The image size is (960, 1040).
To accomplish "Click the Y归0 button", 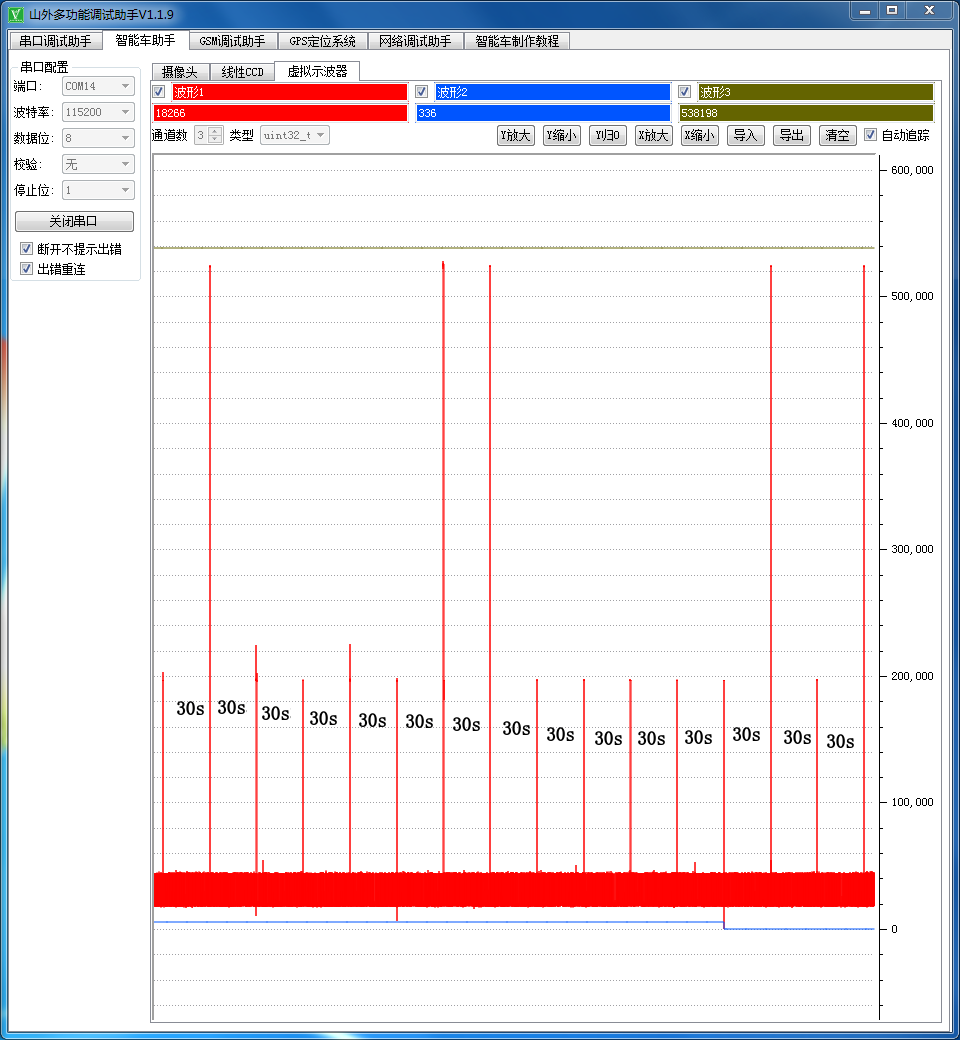I will pyautogui.click(x=608, y=135).
